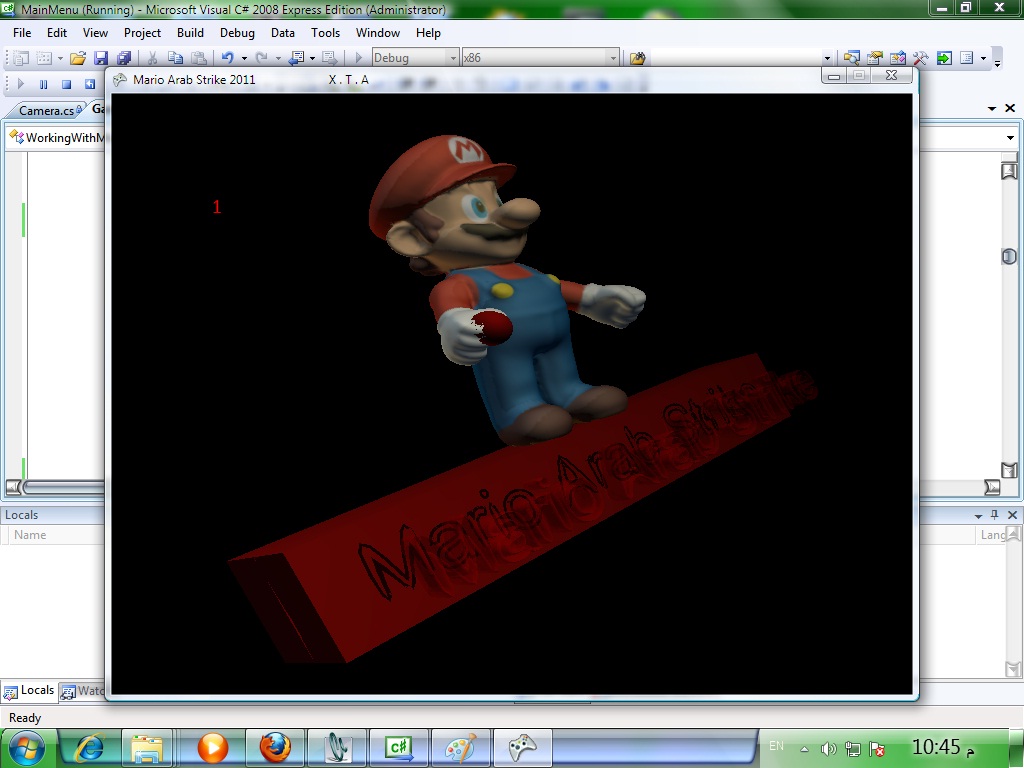
Task: Click the Find text input box
Action: point(736,58)
